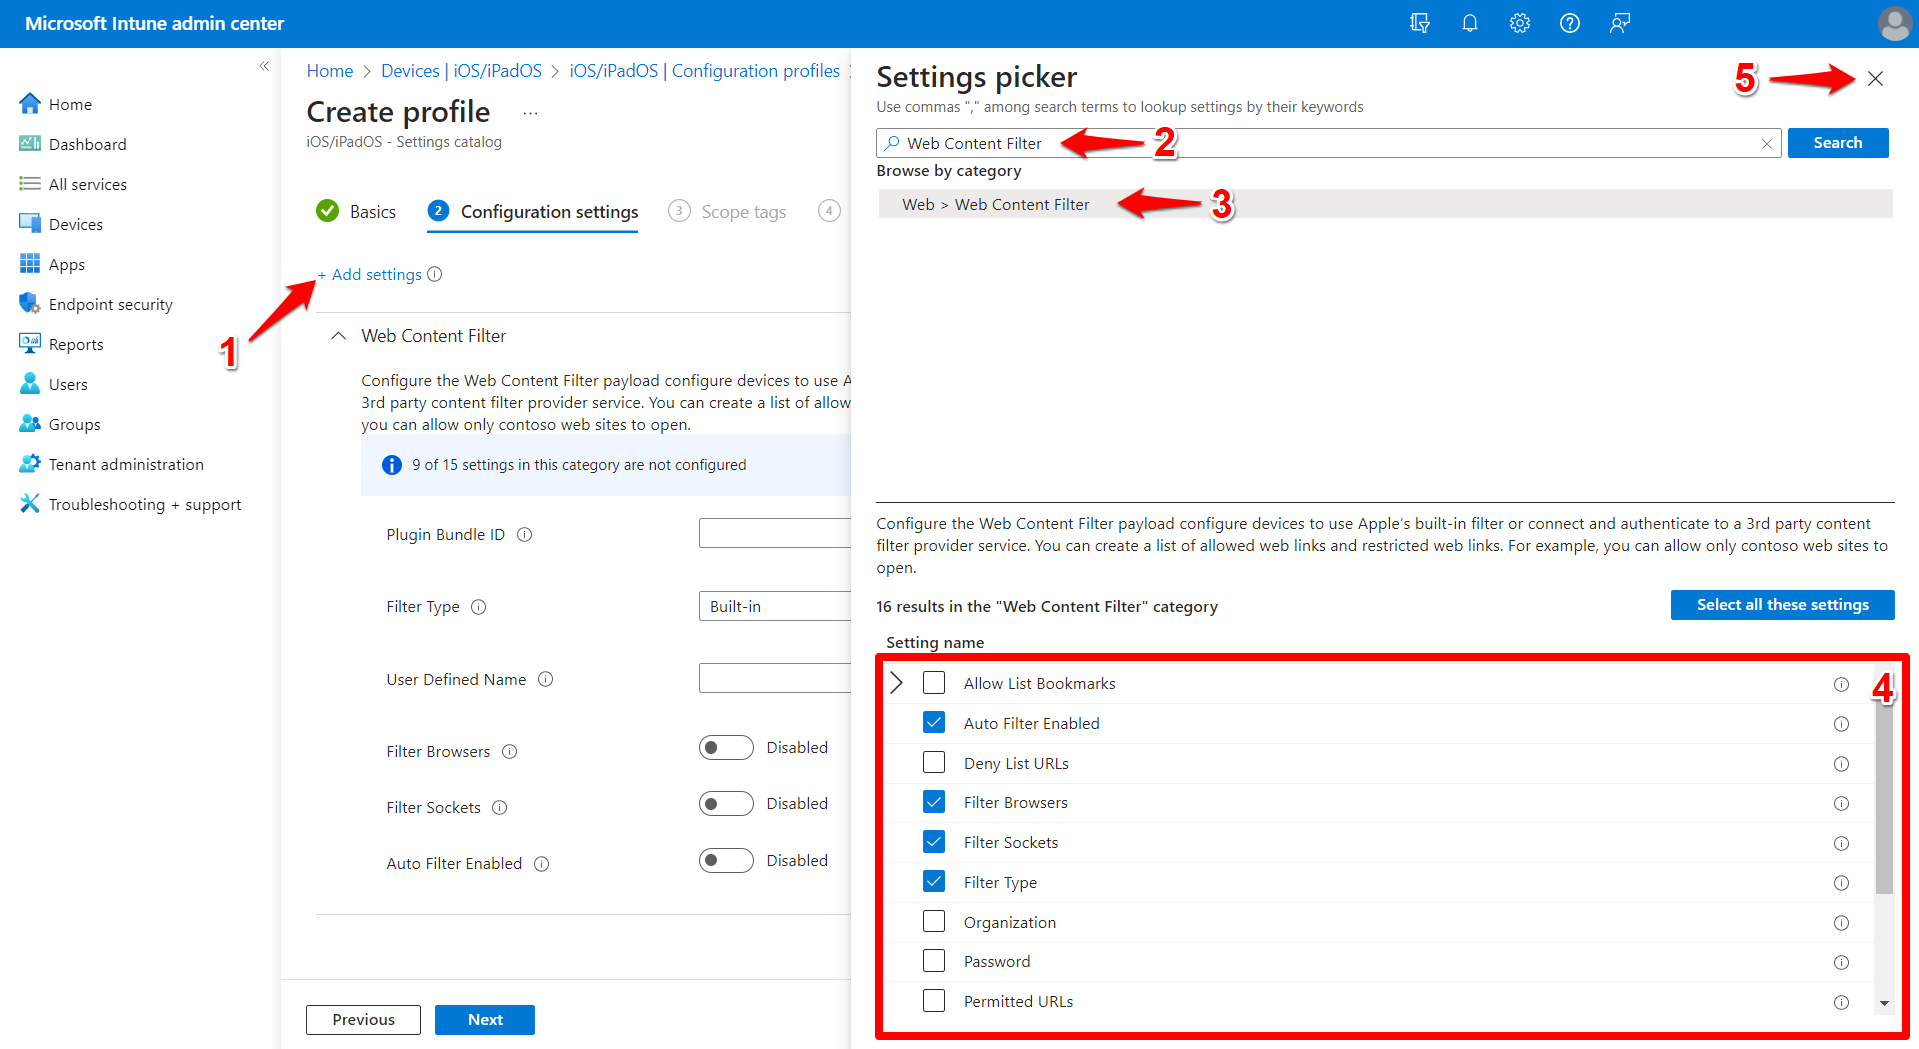1919x1049 pixels.
Task: Open user account avatar
Action: pyautogui.click(x=1894, y=23)
